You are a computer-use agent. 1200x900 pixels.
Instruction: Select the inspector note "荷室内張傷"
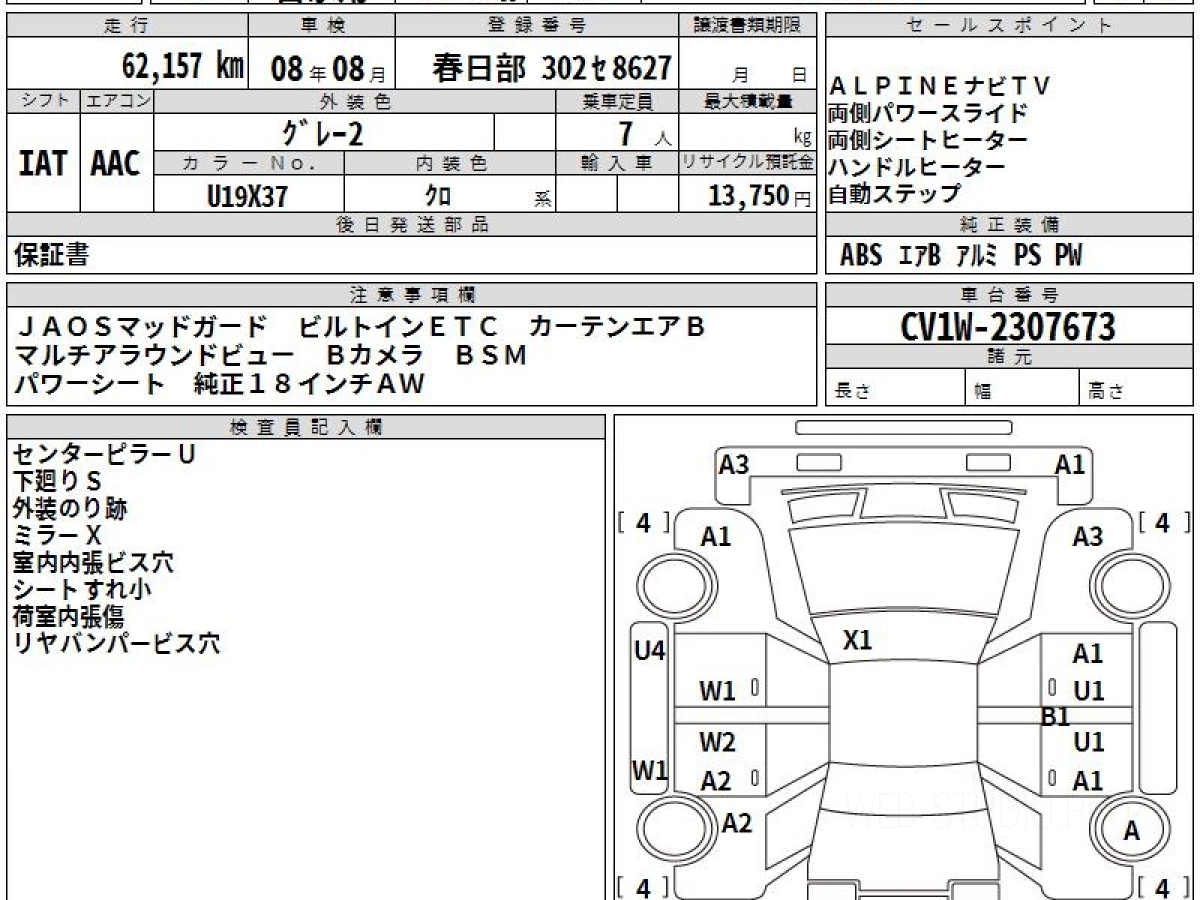tap(69, 617)
